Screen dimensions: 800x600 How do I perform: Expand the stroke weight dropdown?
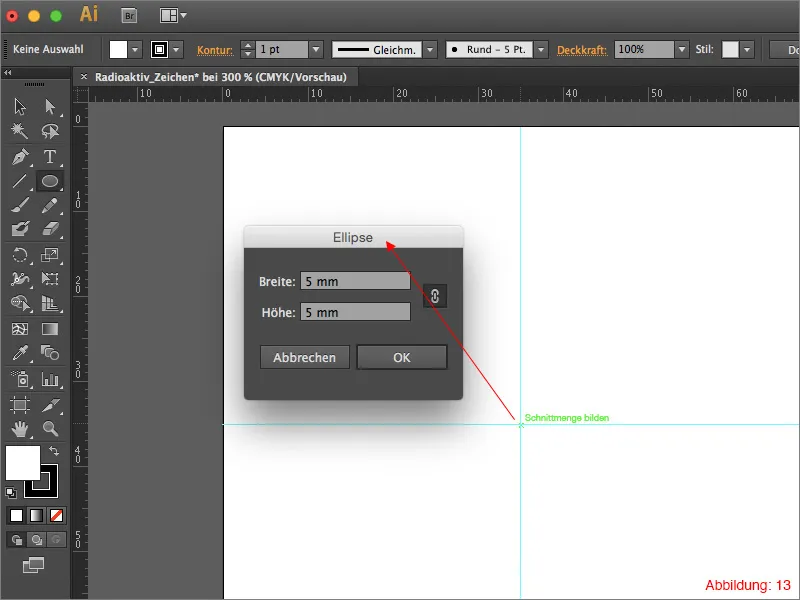[316, 50]
